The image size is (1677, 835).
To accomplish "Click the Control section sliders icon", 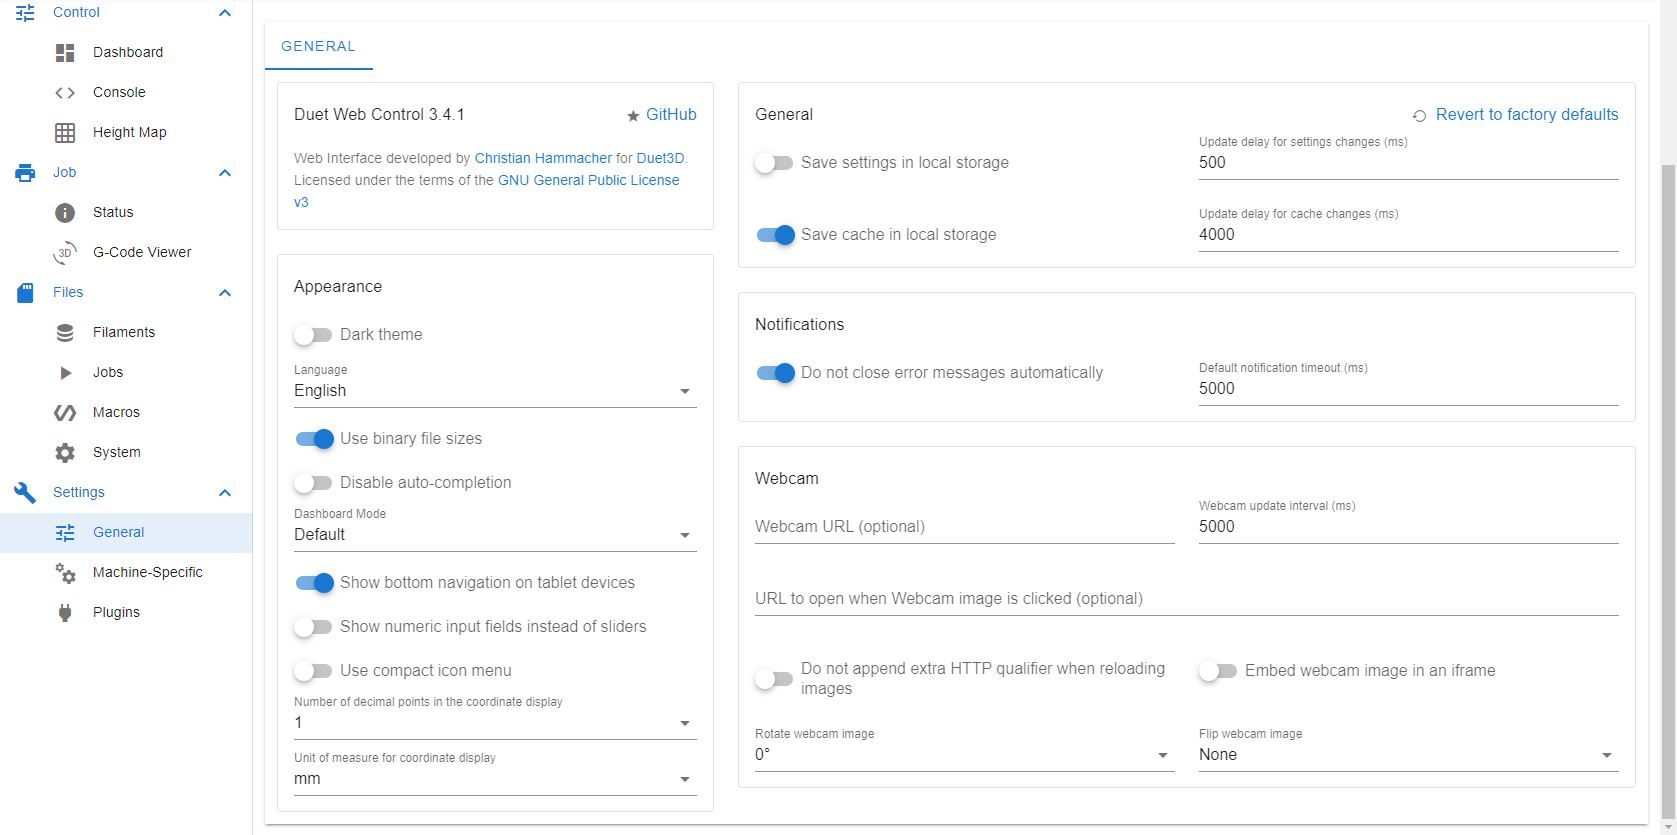I will [25, 12].
